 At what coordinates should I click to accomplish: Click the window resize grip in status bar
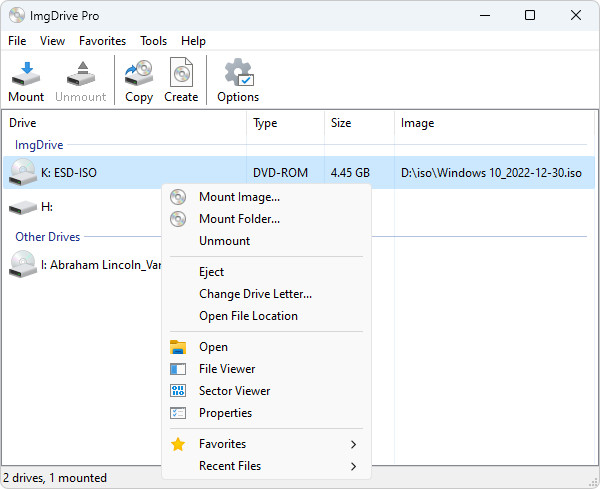(x=595, y=483)
